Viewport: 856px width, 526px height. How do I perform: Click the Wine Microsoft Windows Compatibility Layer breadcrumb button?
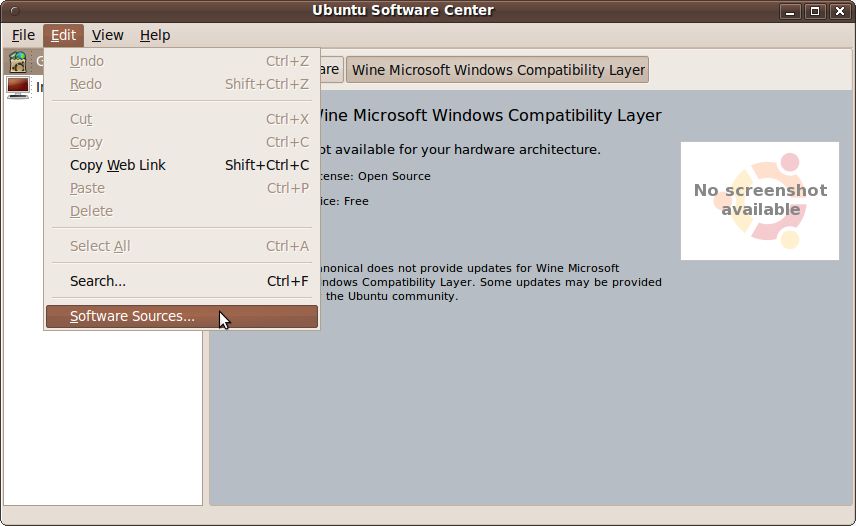click(x=497, y=70)
